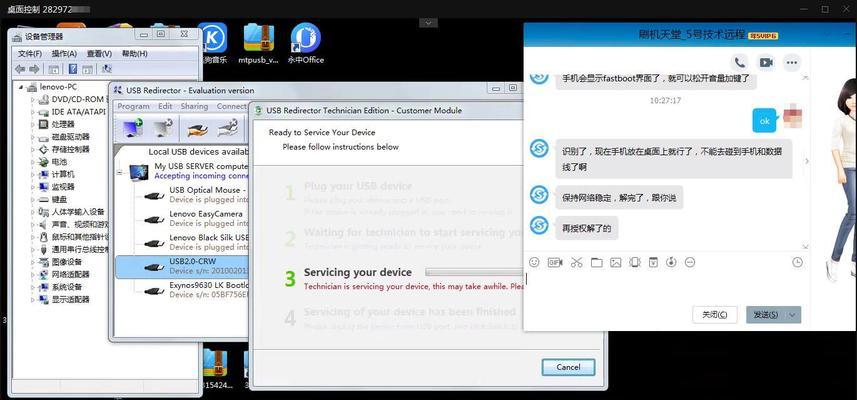Select 存储控制器 in Device Manager tree

[x=71, y=149]
